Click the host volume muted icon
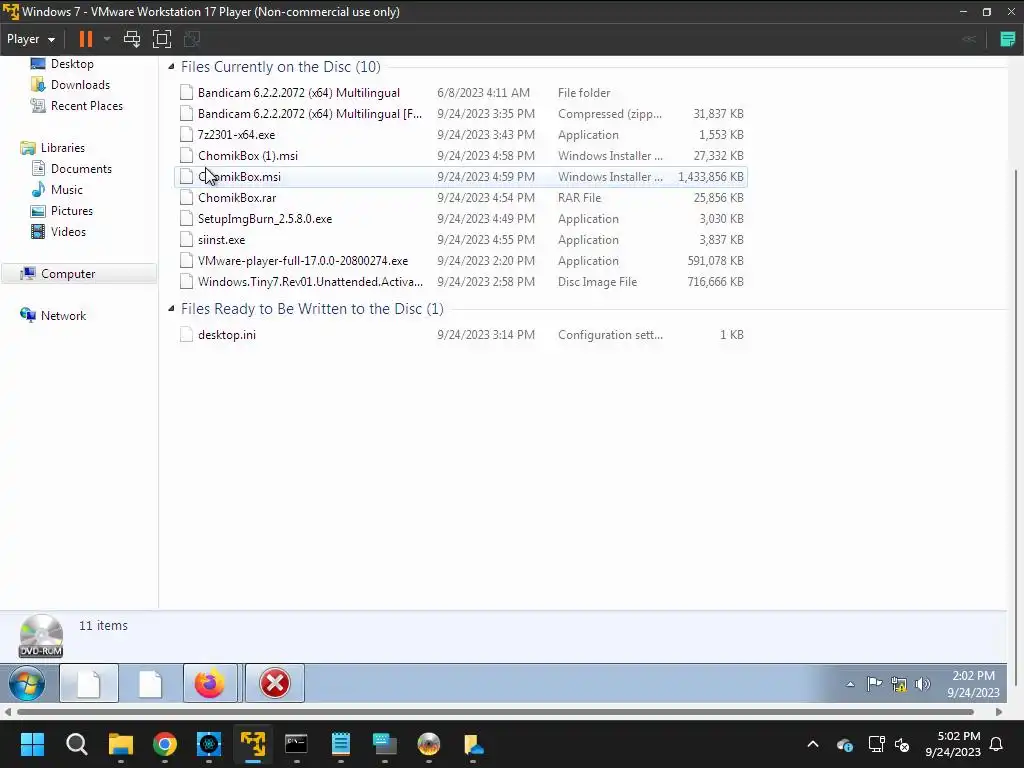 tap(903, 744)
